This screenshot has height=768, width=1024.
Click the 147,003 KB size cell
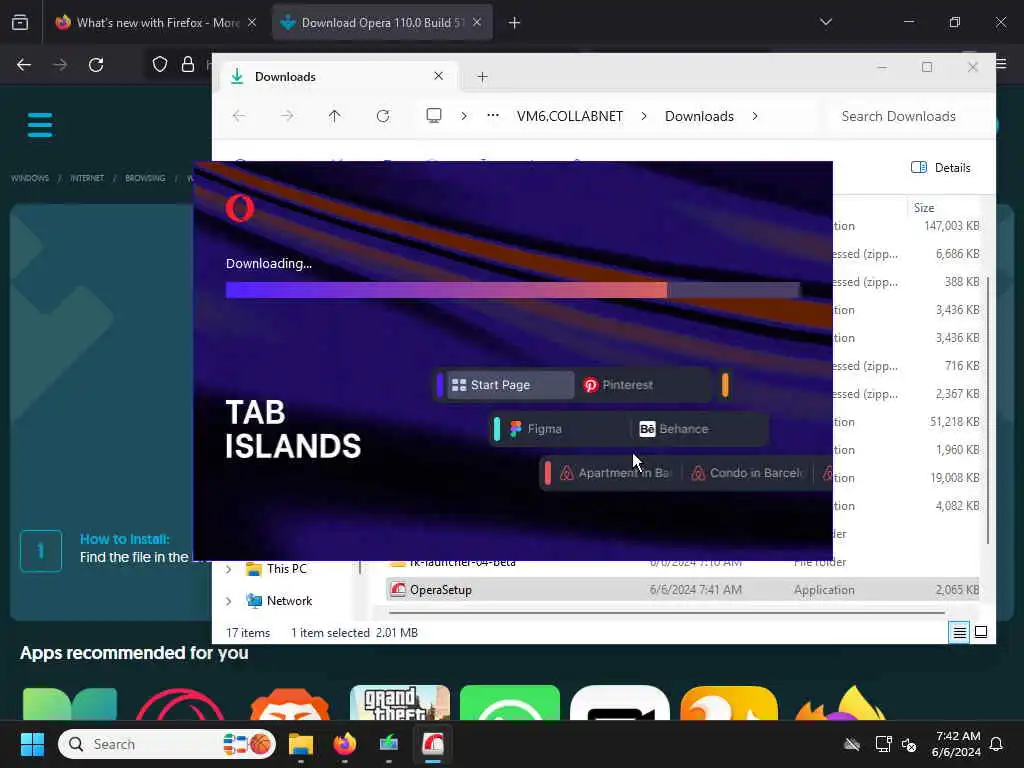[x=952, y=226]
